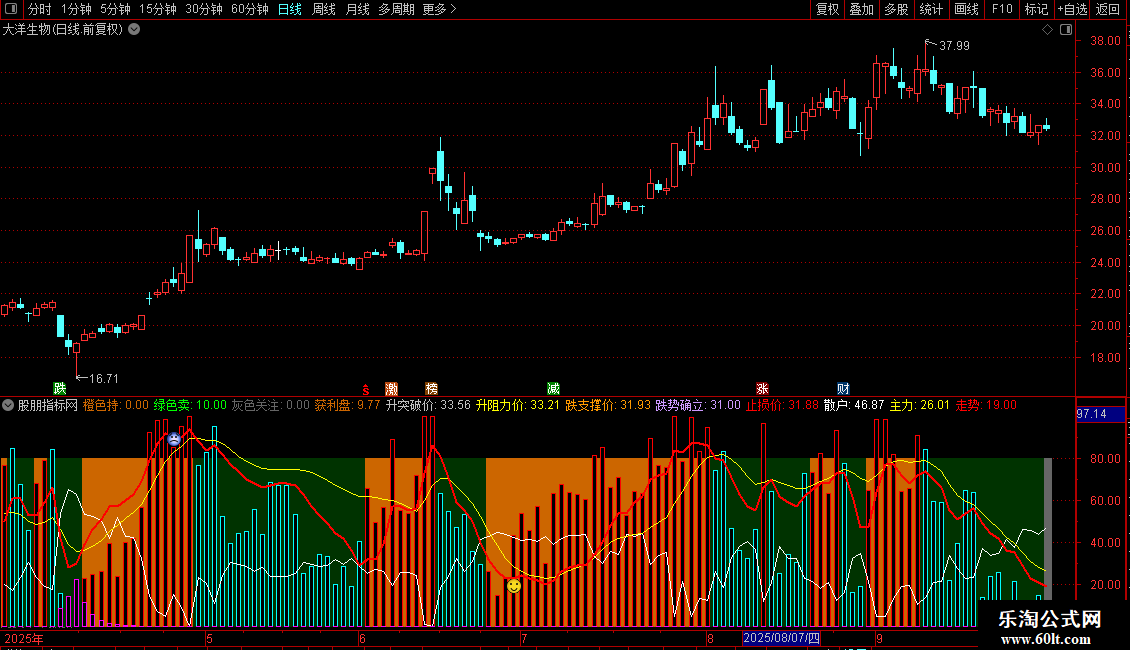Click the 38.00 price axis label
The image size is (1130, 650).
(x=1105, y=41)
